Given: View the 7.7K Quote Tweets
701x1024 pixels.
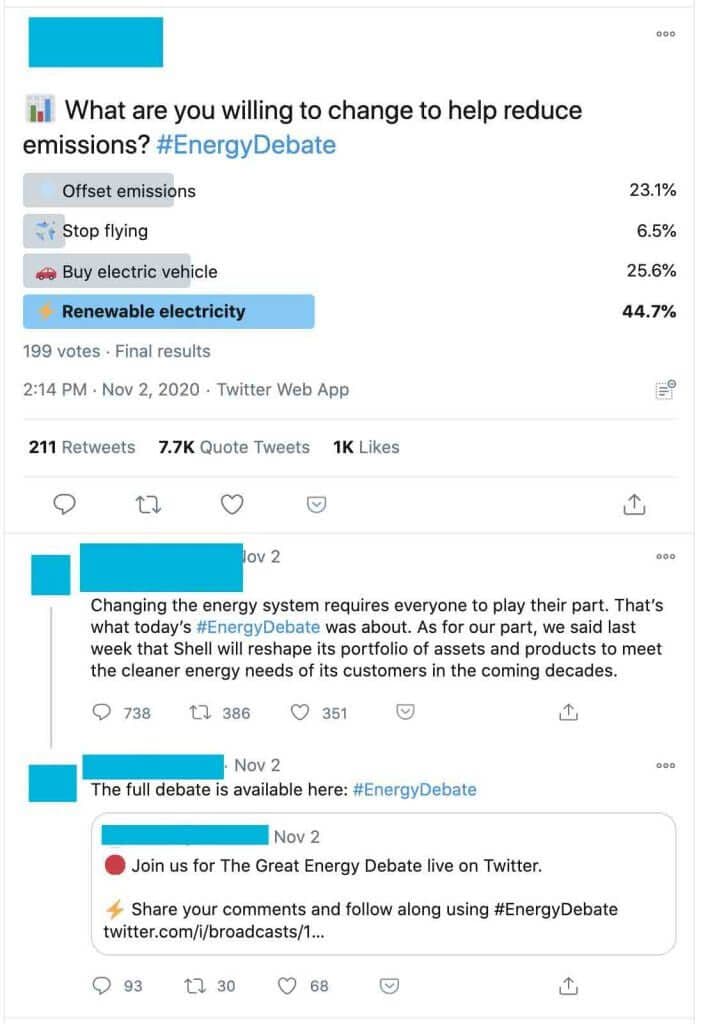Looking at the screenshot, I should coord(234,447).
